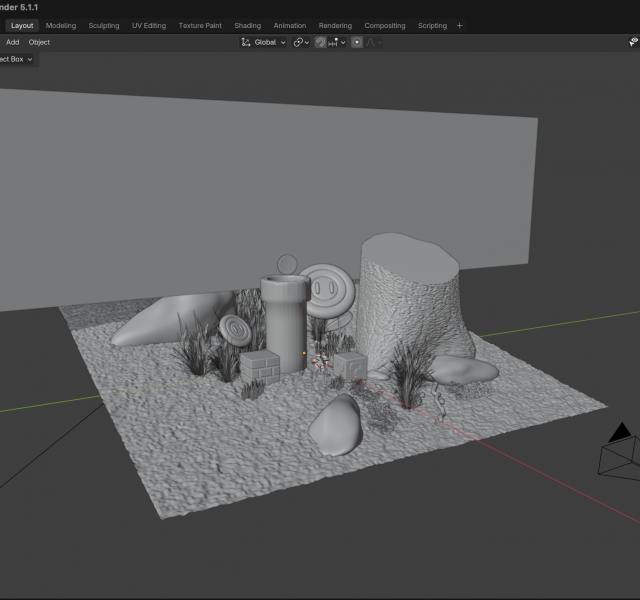
Task: Open the Object menu
Action: click(x=39, y=42)
